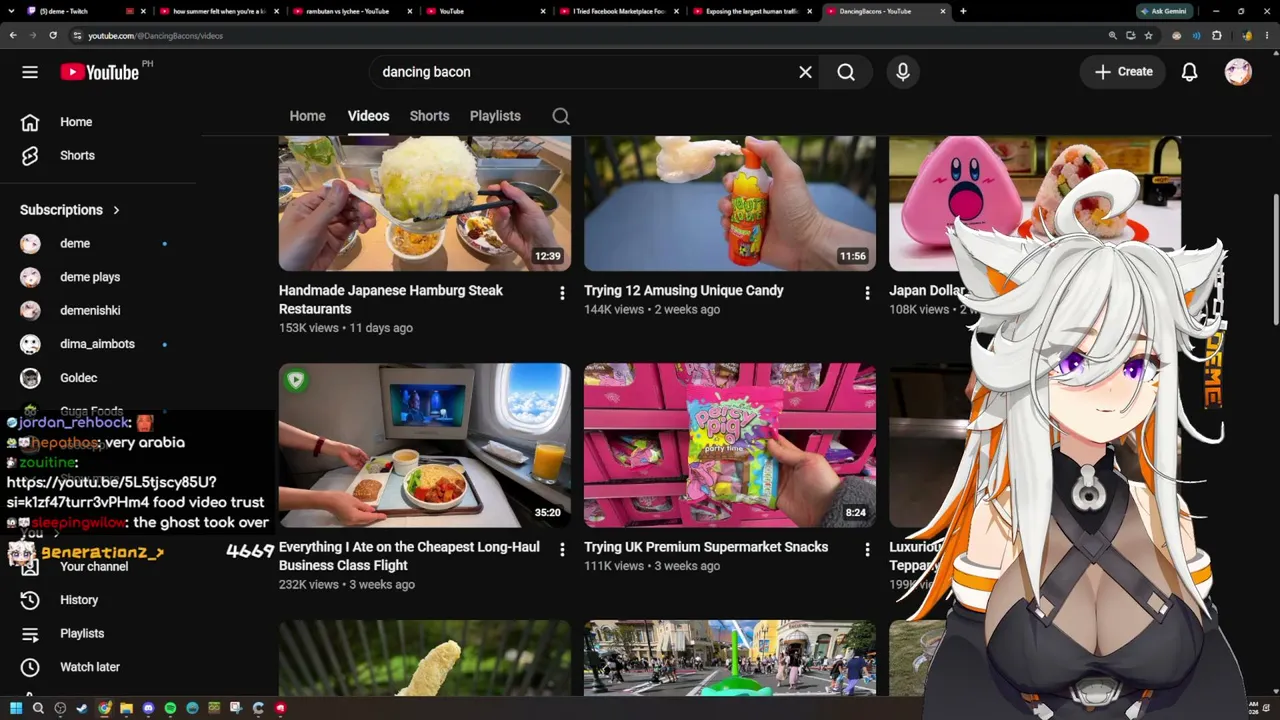Open the notifications bell
The image size is (1280, 720).
[x=1189, y=72]
